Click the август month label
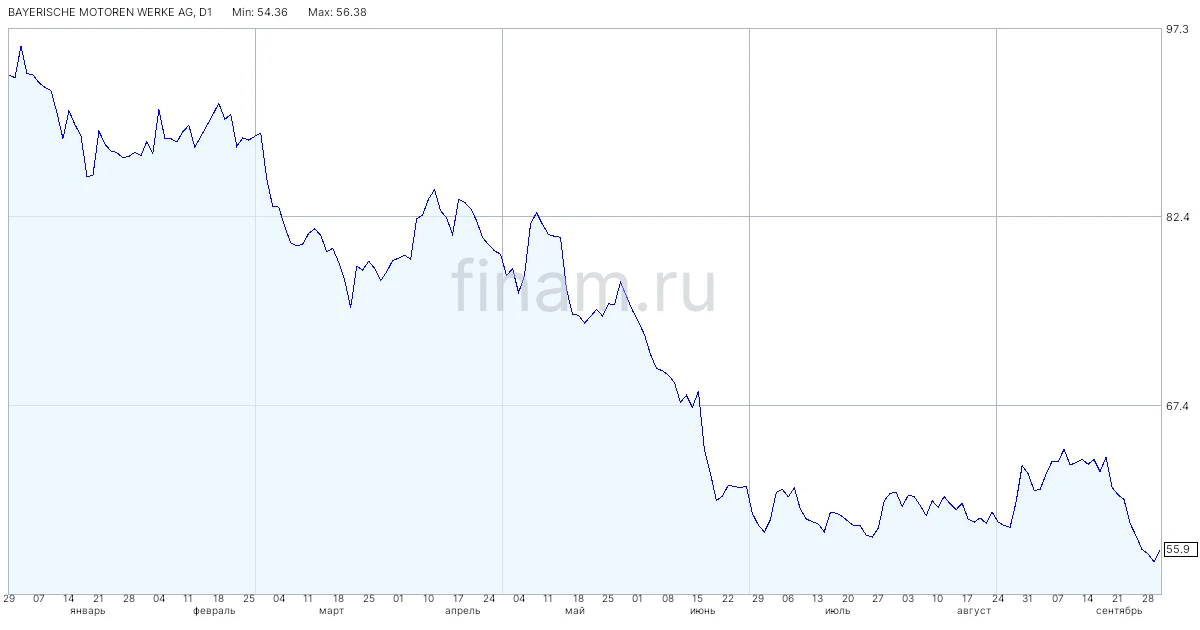This screenshot has height=630, width=1200. click(x=973, y=611)
